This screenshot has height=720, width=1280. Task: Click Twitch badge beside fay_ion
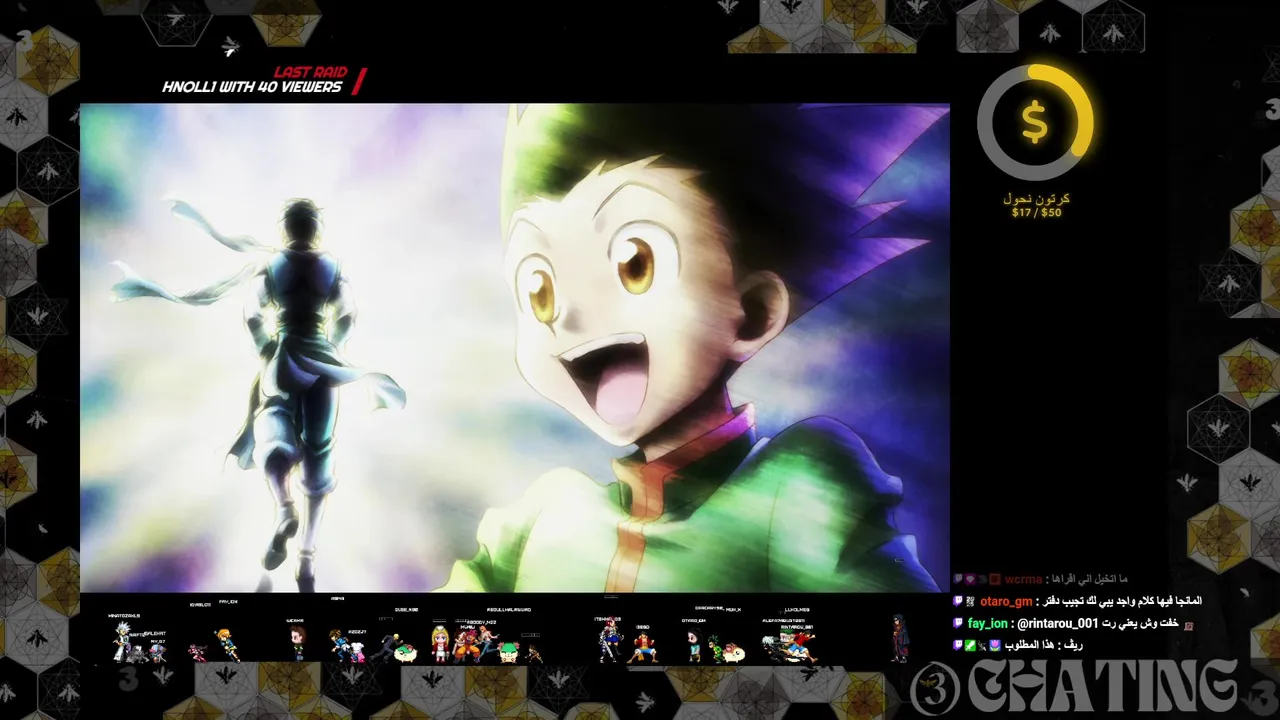[x=958, y=623]
